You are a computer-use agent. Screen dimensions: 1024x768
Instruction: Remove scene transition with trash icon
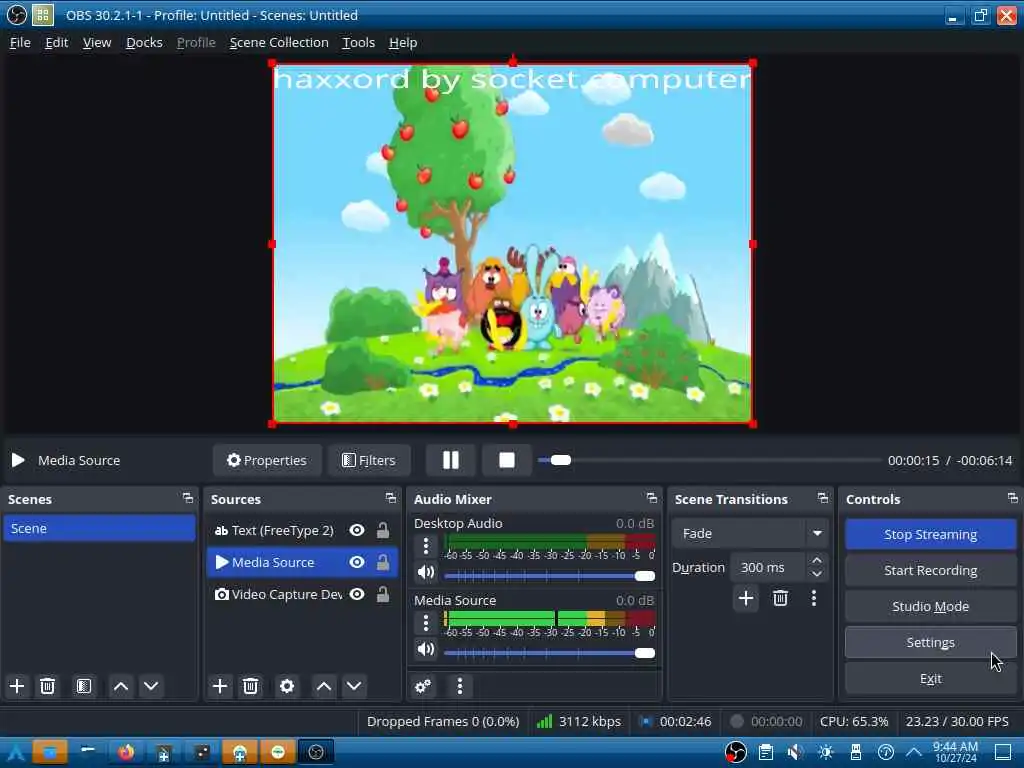click(x=780, y=598)
